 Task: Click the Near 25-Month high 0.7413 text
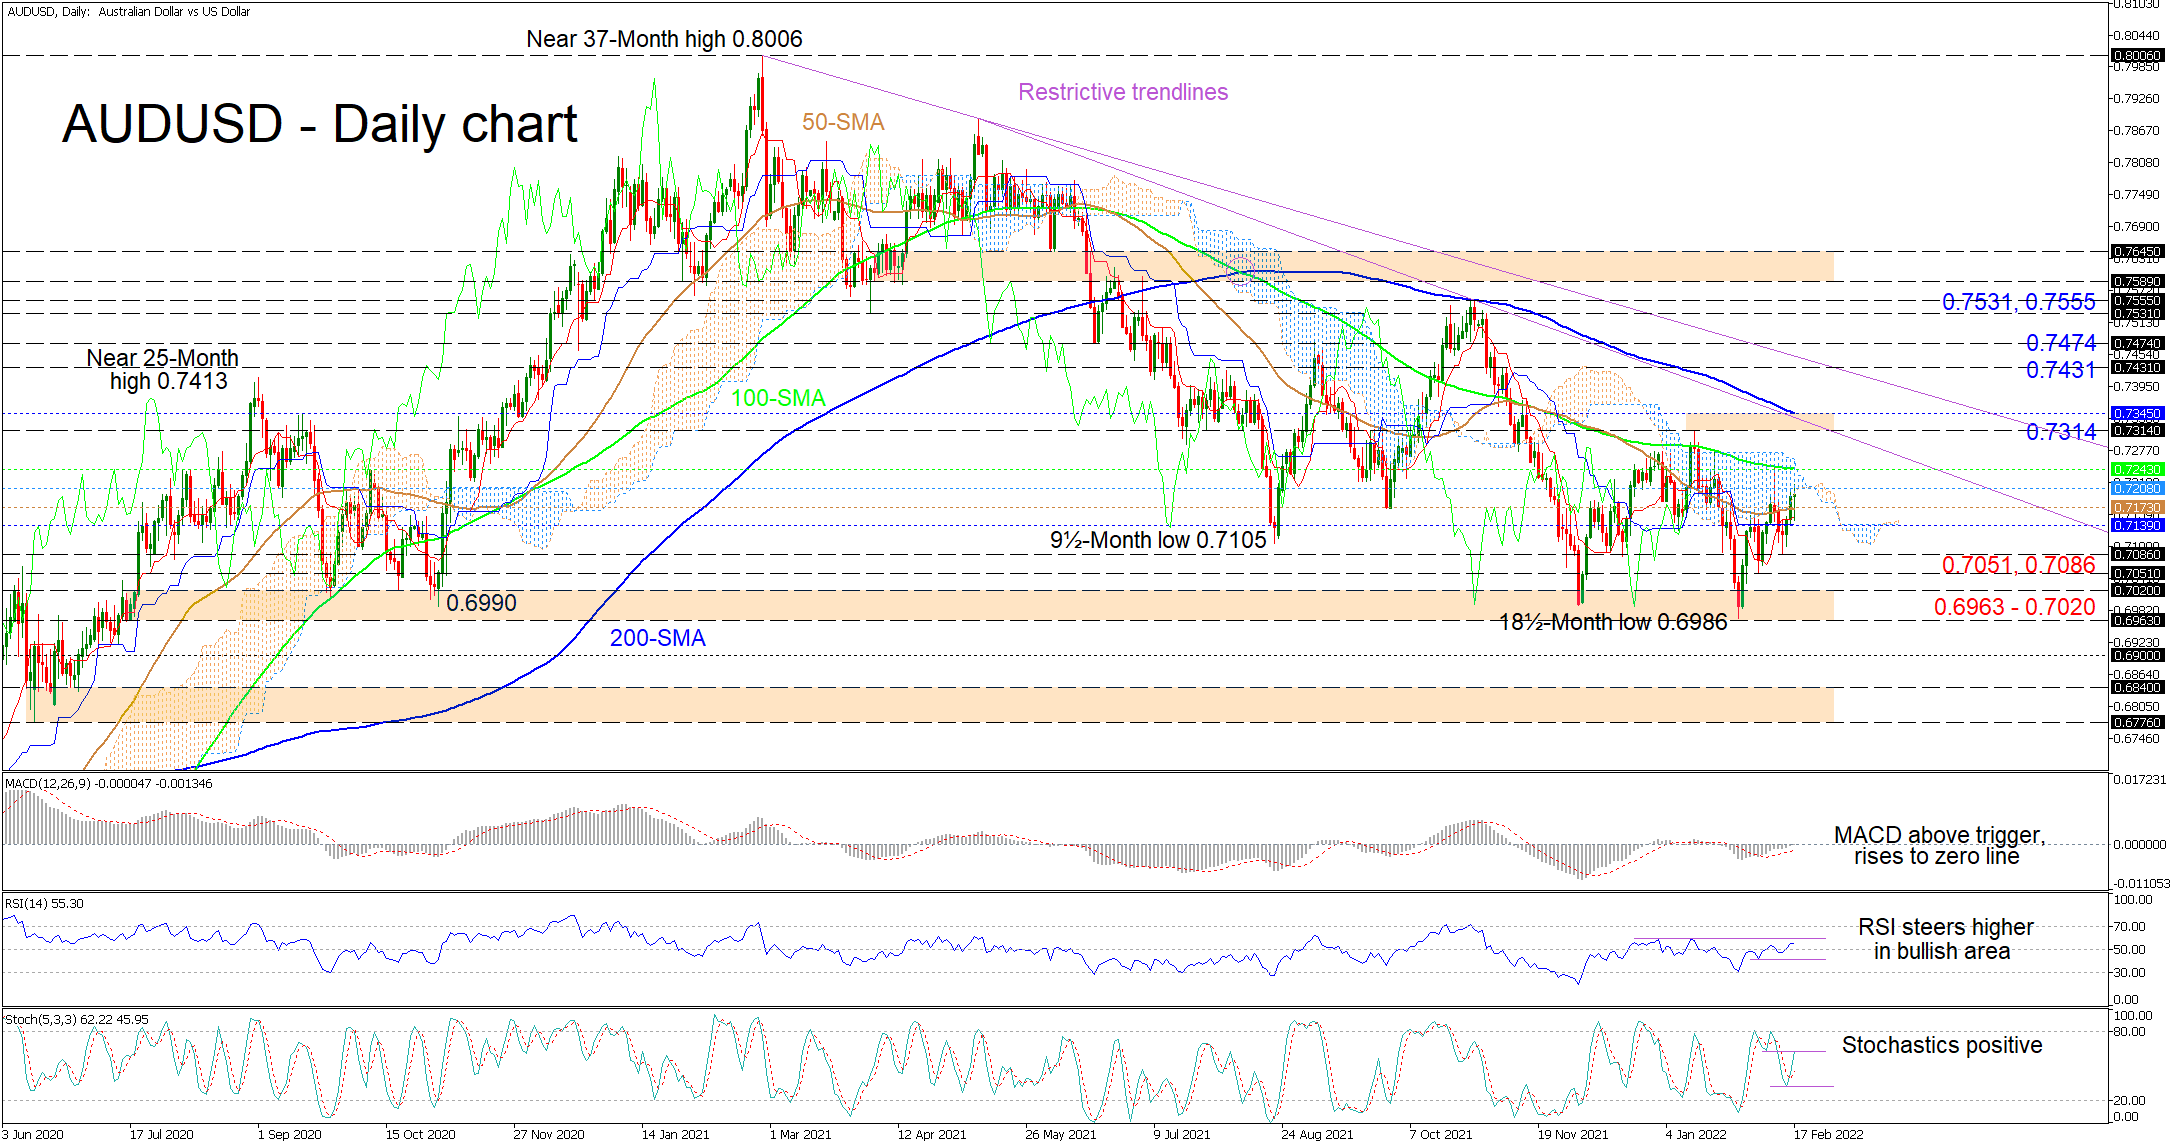coord(163,369)
